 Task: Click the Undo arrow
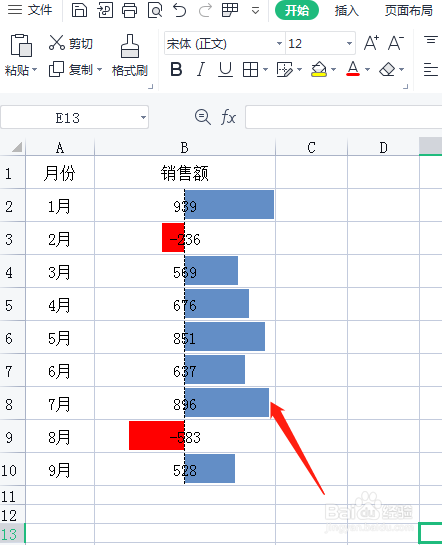click(x=180, y=10)
